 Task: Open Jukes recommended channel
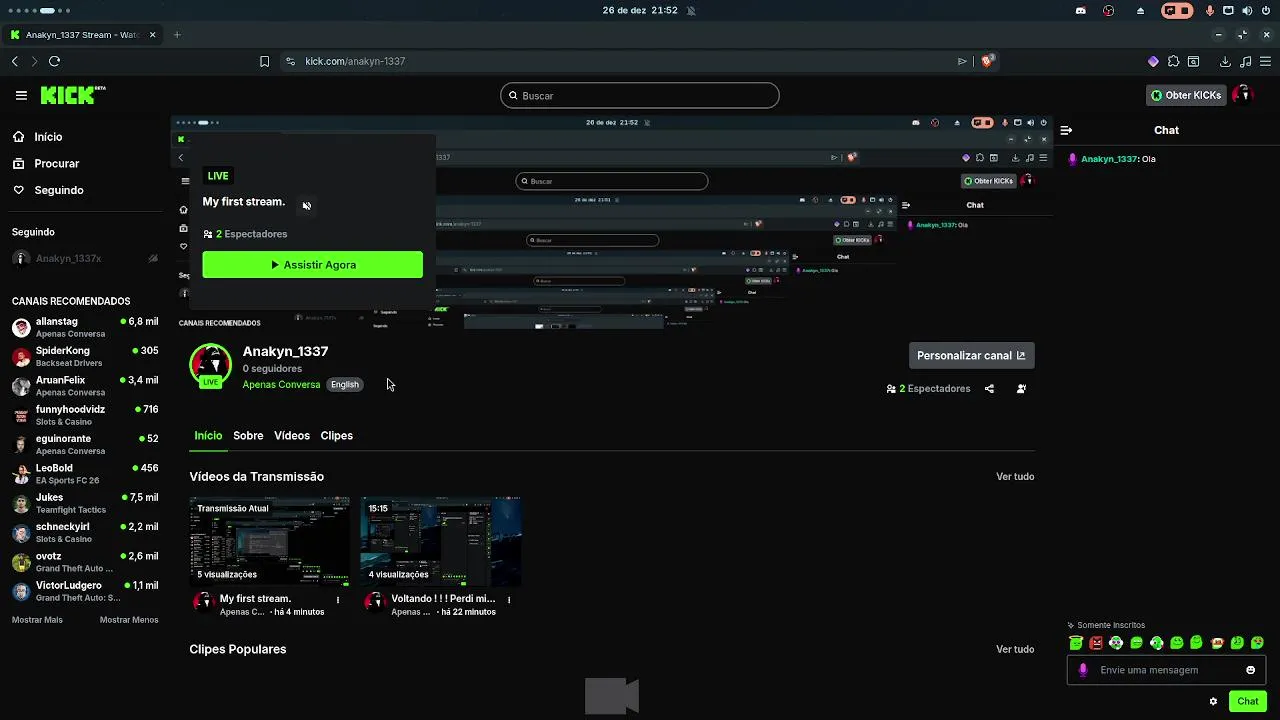(85, 503)
